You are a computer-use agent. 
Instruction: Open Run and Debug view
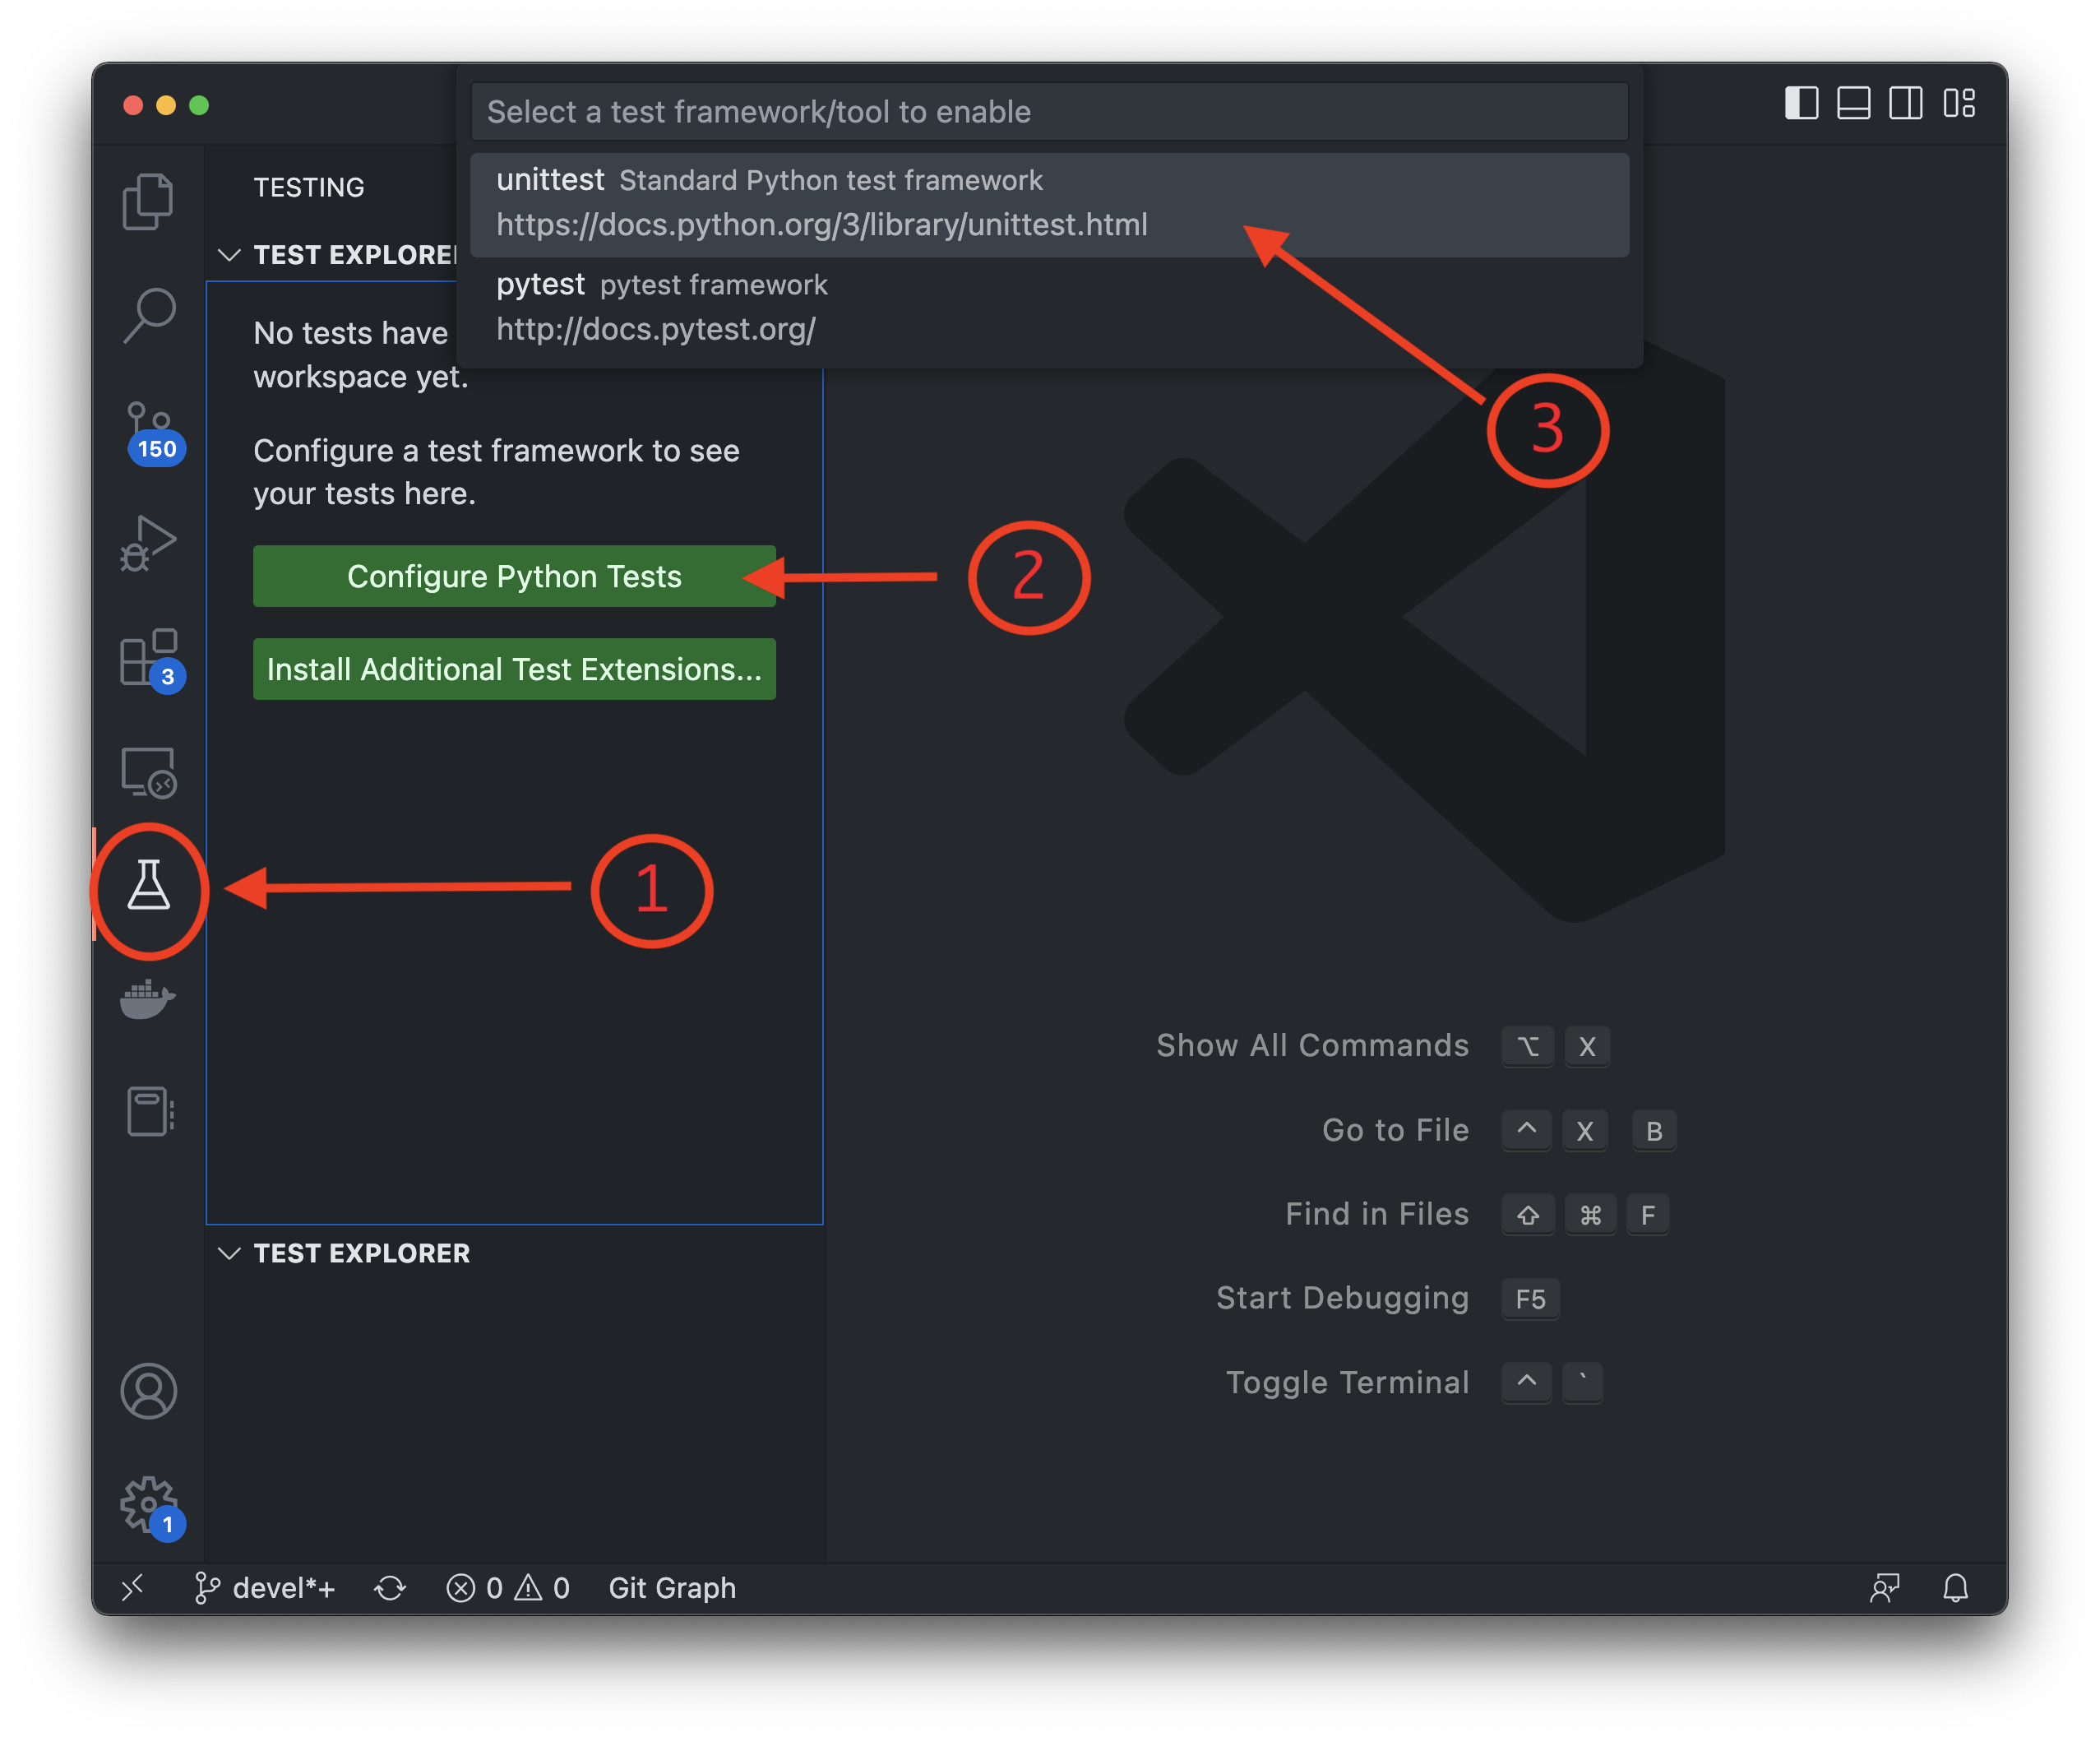(148, 544)
